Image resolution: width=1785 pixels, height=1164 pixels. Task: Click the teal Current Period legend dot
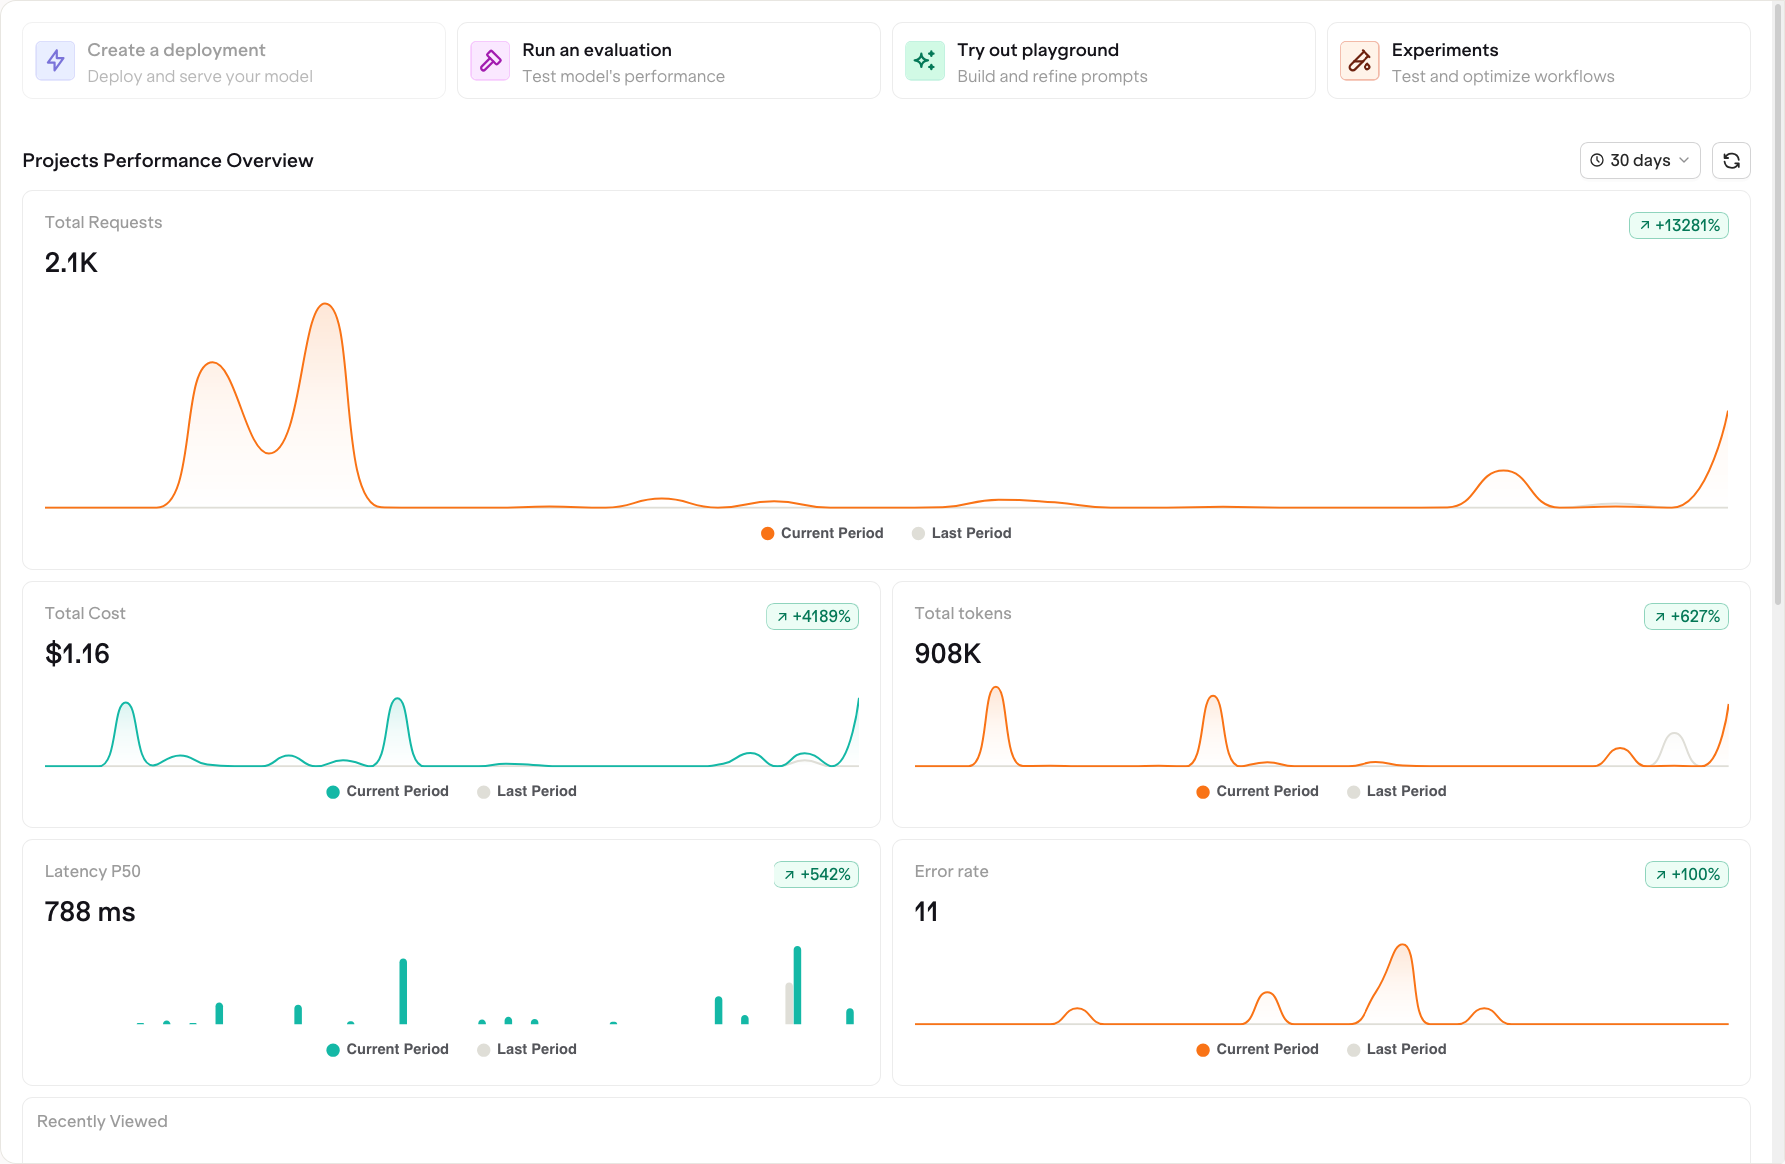[332, 791]
